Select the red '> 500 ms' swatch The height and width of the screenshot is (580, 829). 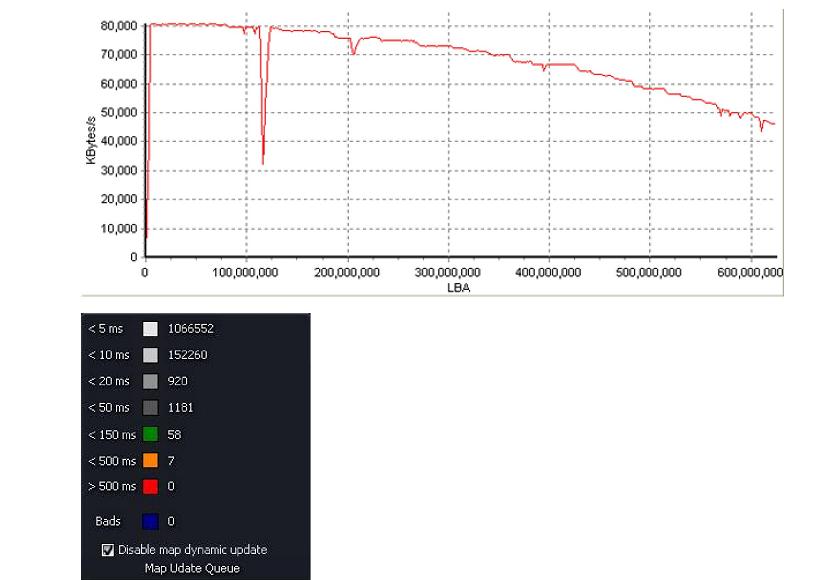tap(150, 487)
